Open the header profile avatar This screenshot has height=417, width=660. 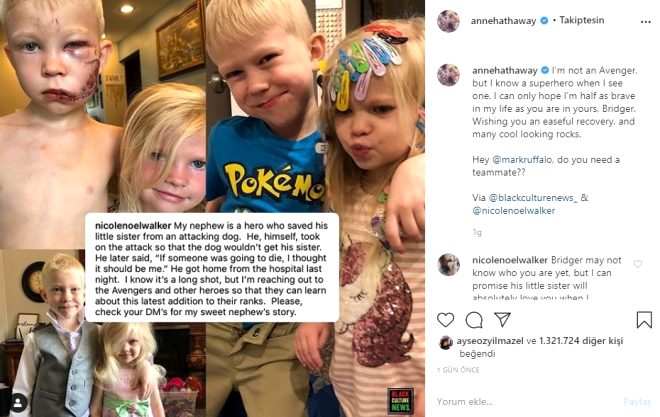(x=448, y=21)
